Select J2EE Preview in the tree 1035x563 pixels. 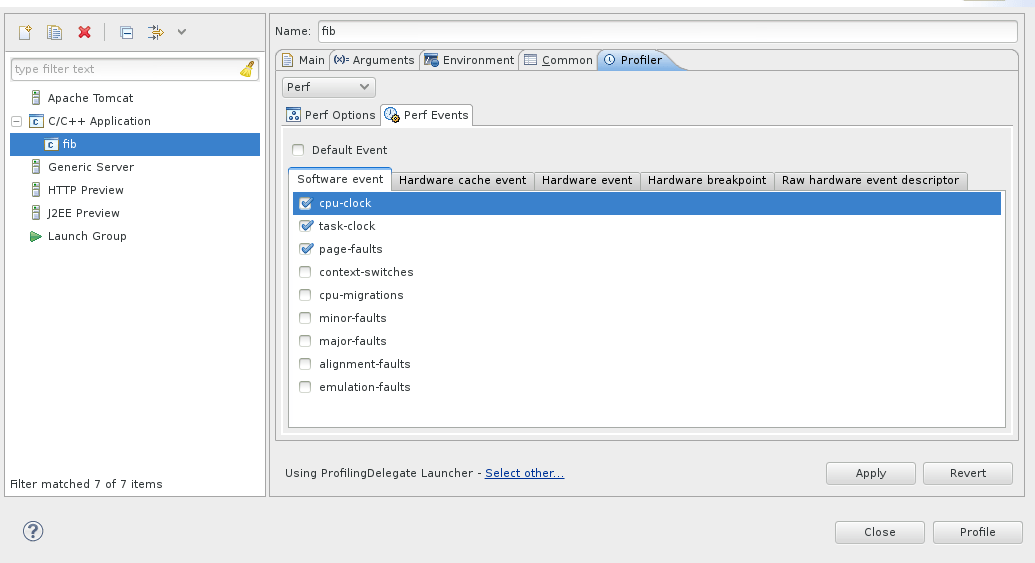[83, 213]
